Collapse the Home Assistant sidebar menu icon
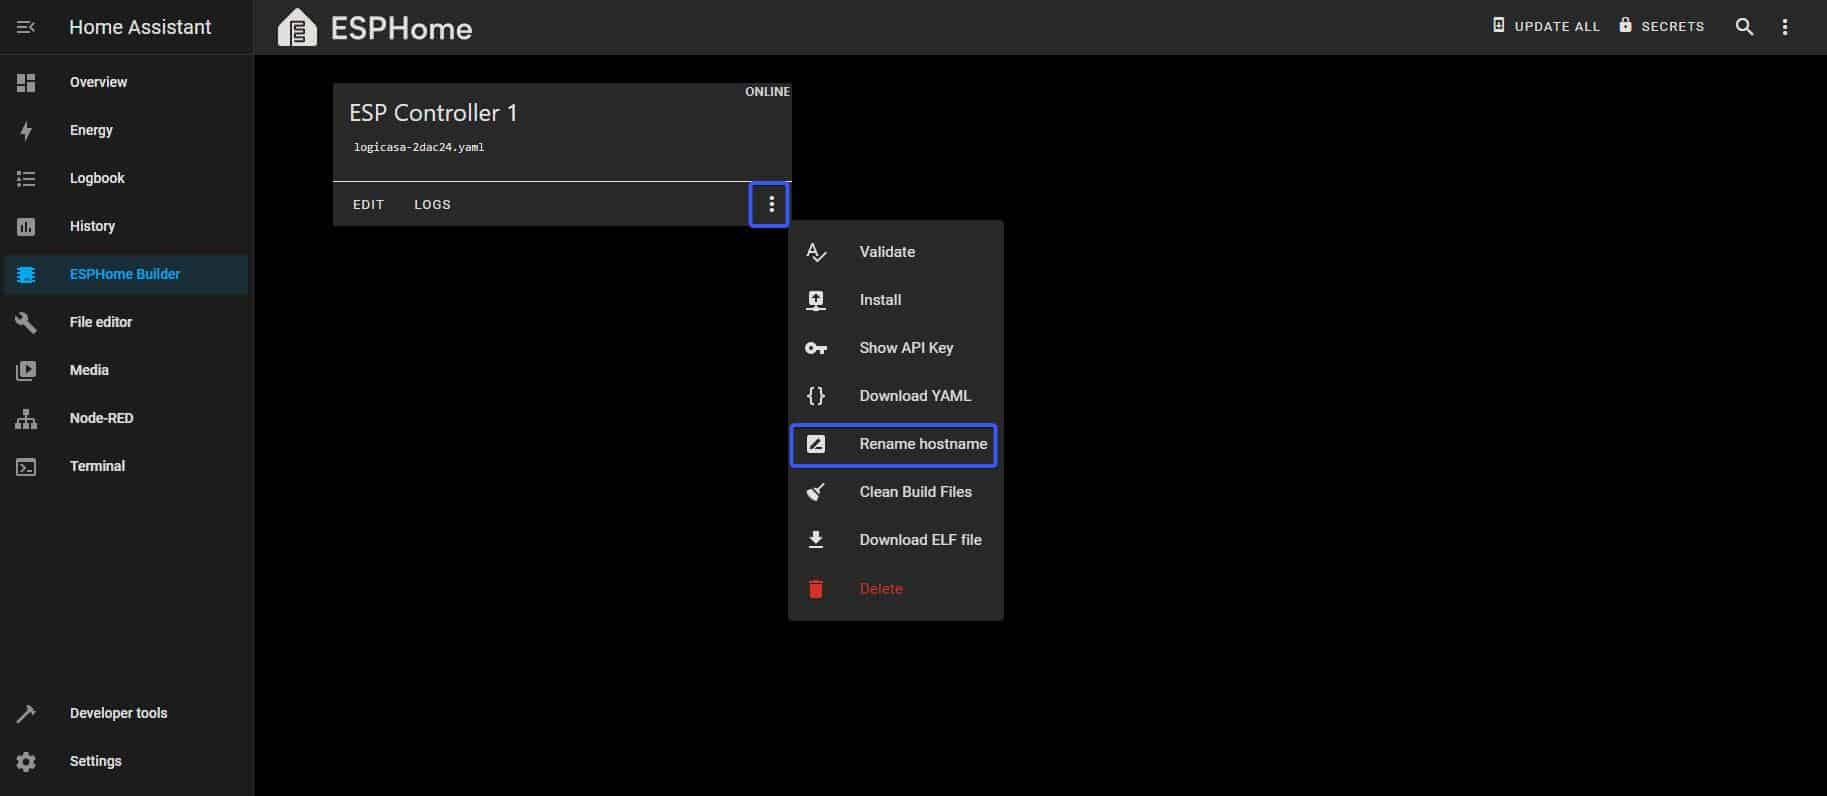 tap(26, 27)
